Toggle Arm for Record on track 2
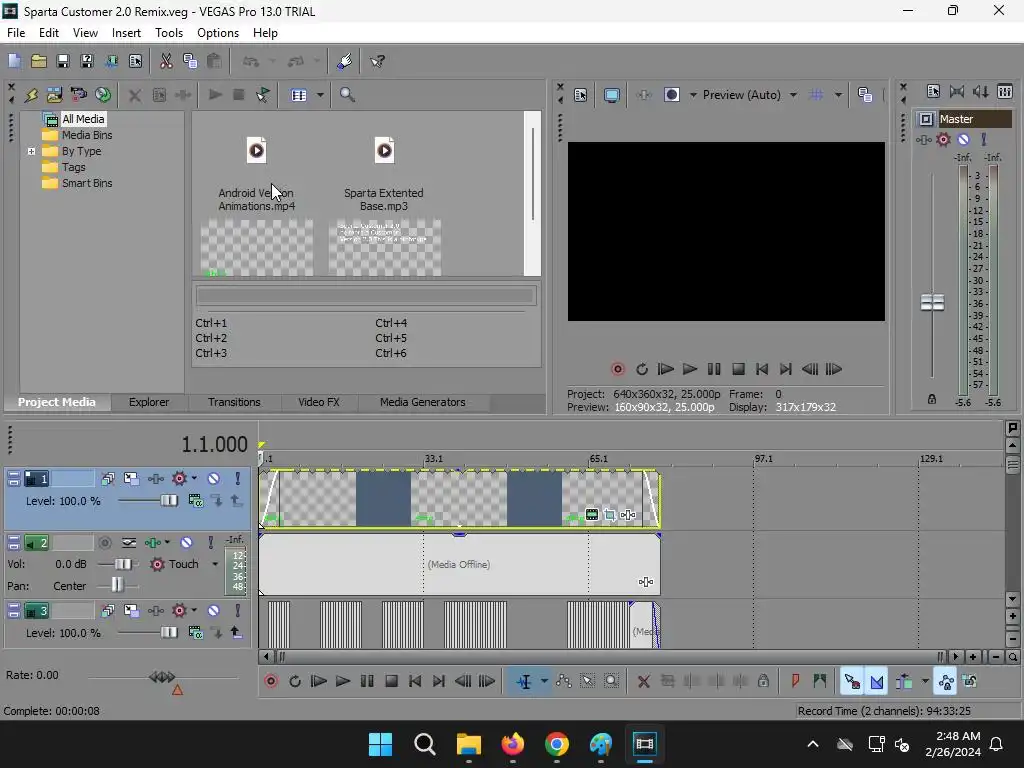This screenshot has height=768, width=1024. (x=104, y=543)
